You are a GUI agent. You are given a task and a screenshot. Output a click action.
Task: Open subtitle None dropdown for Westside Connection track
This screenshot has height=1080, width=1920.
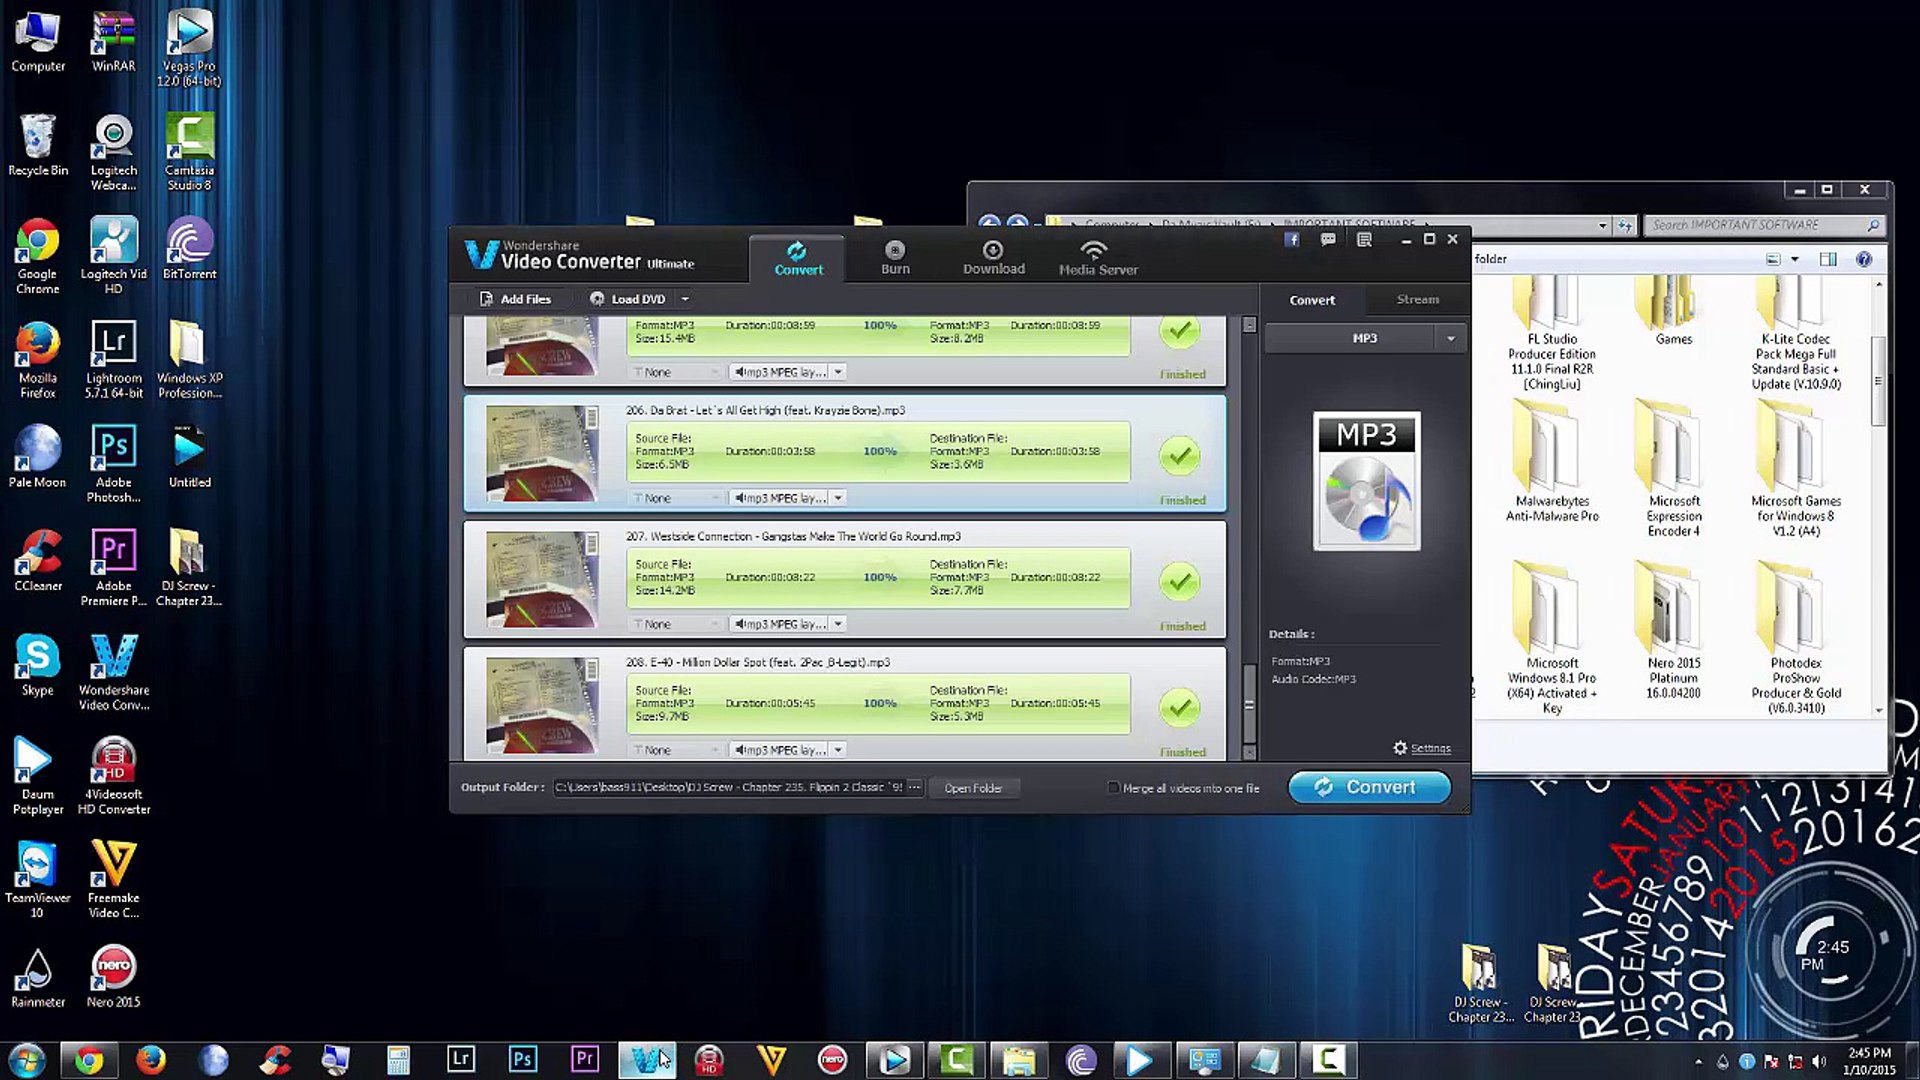(x=675, y=624)
